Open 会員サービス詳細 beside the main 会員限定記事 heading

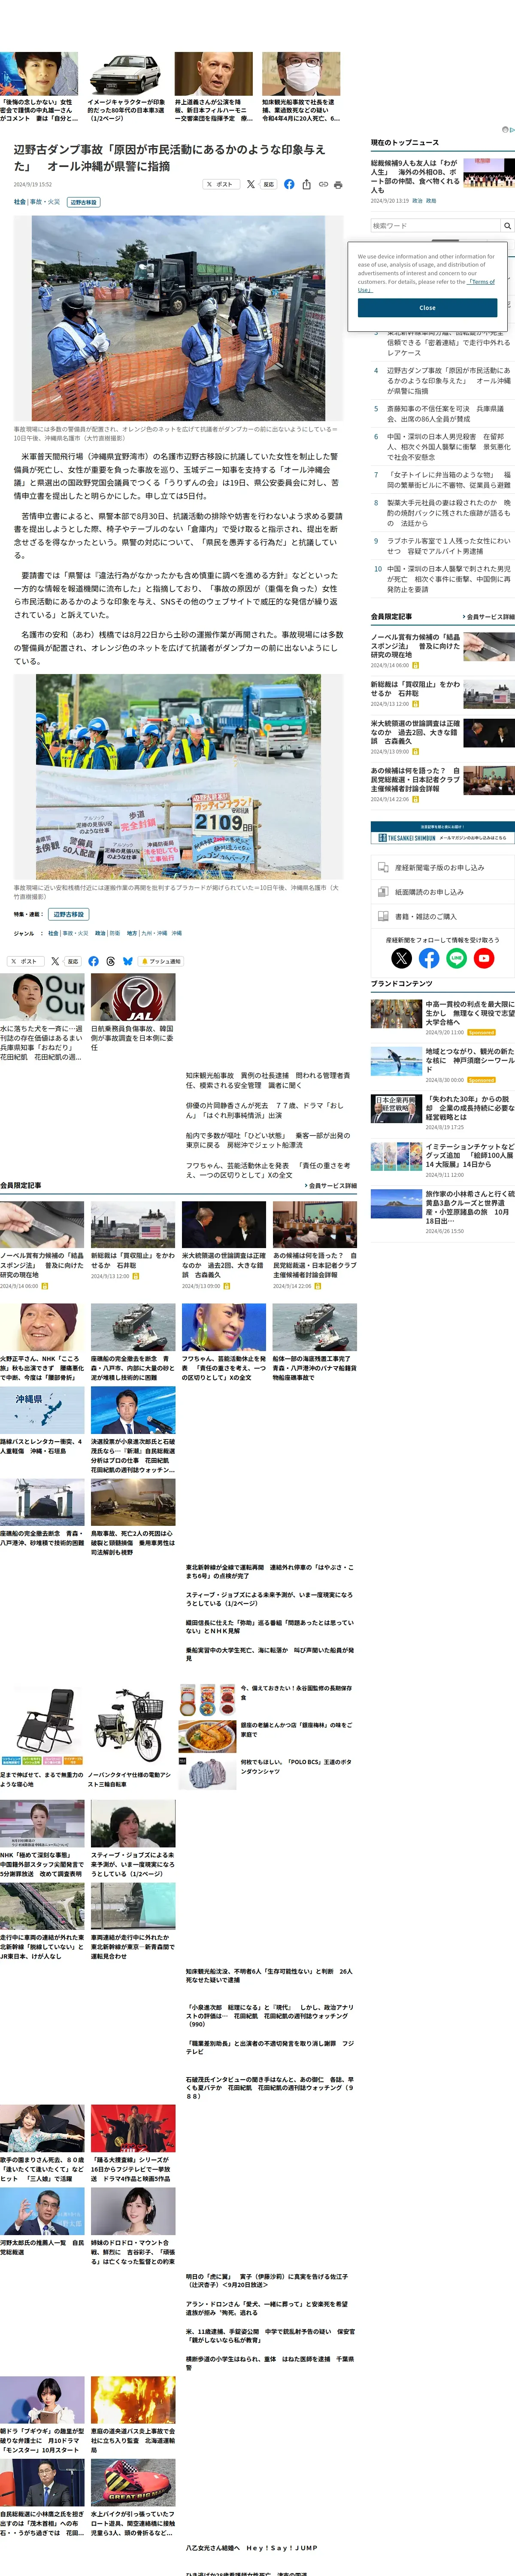pyautogui.click(x=330, y=1186)
